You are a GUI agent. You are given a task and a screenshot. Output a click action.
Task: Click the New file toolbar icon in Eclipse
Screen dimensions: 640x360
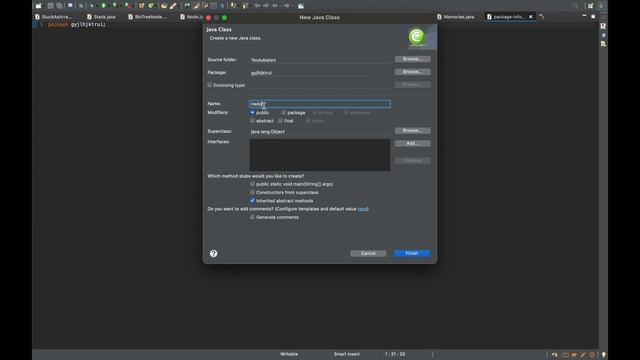tap(38, 6)
